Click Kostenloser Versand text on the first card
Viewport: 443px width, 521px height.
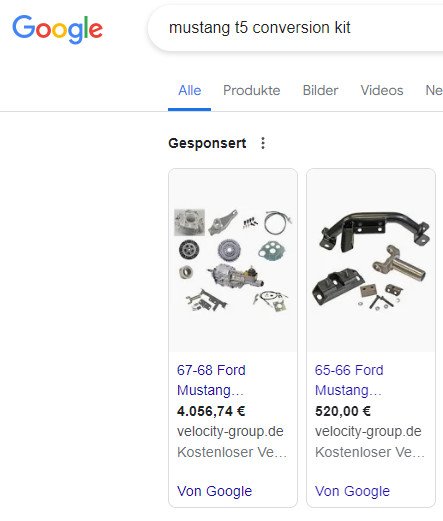[232, 452]
